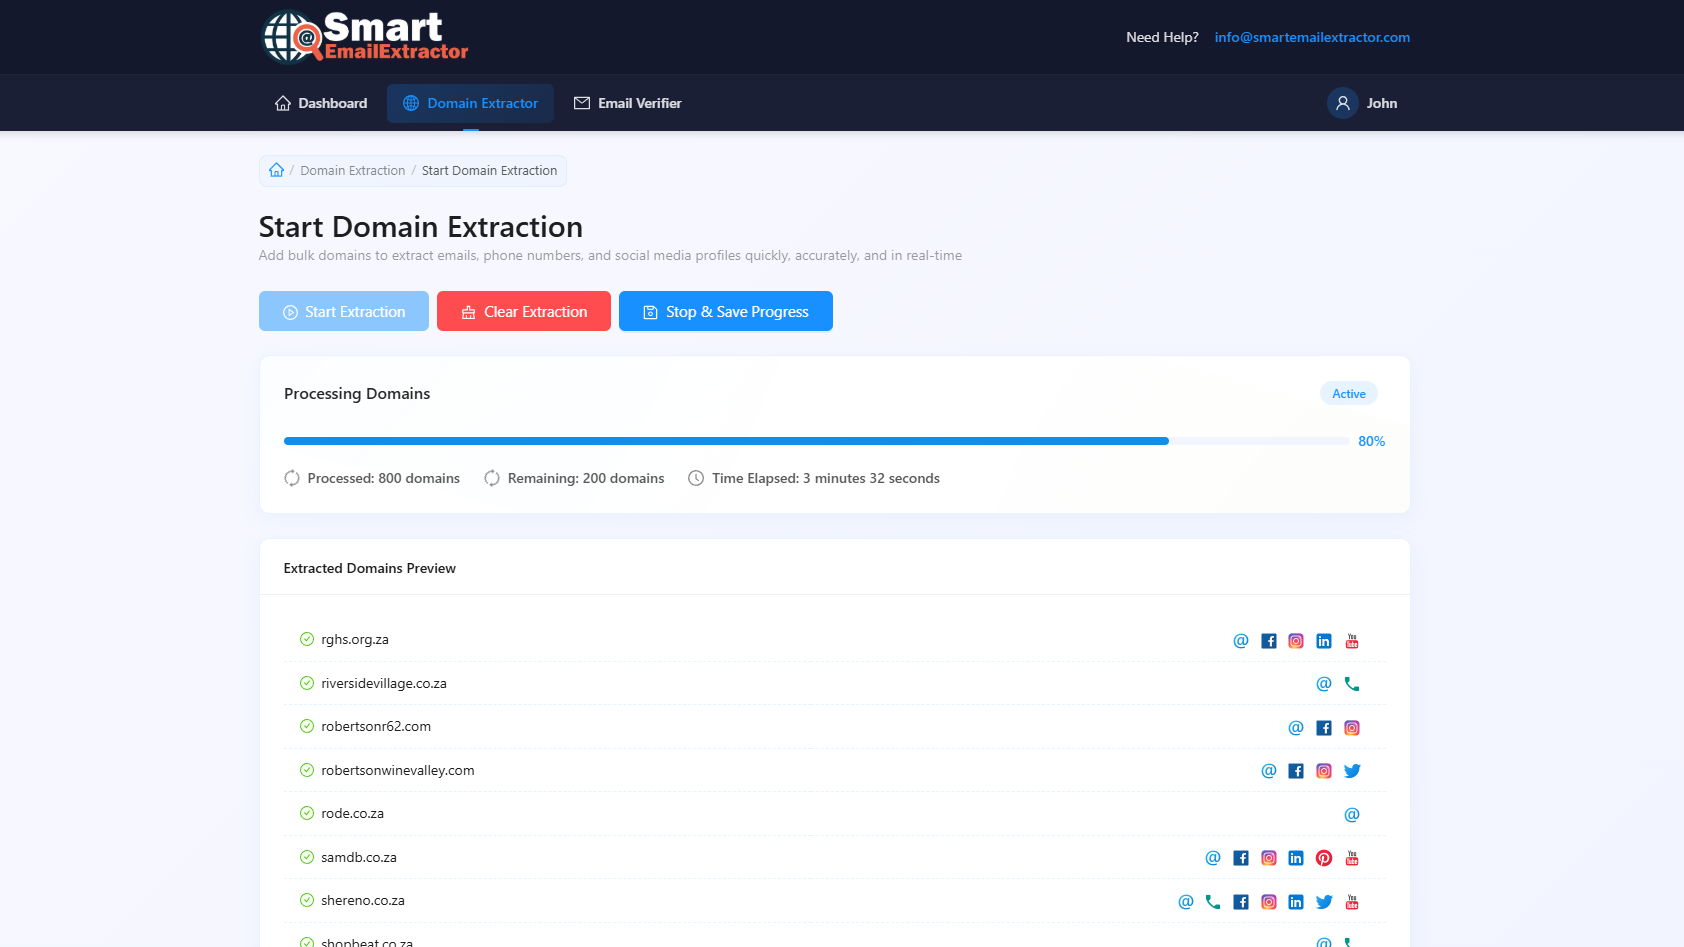The height and width of the screenshot is (947, 1684).
Task: Open the Dashboard tab
Action: point(321,103)
